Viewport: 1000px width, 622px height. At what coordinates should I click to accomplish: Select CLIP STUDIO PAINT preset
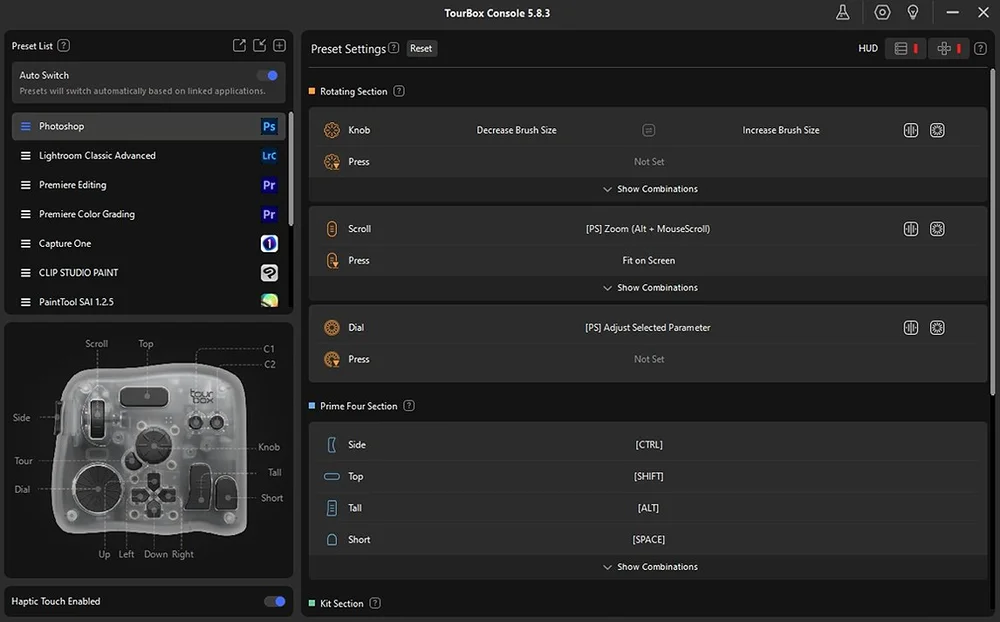click(148, 273)
